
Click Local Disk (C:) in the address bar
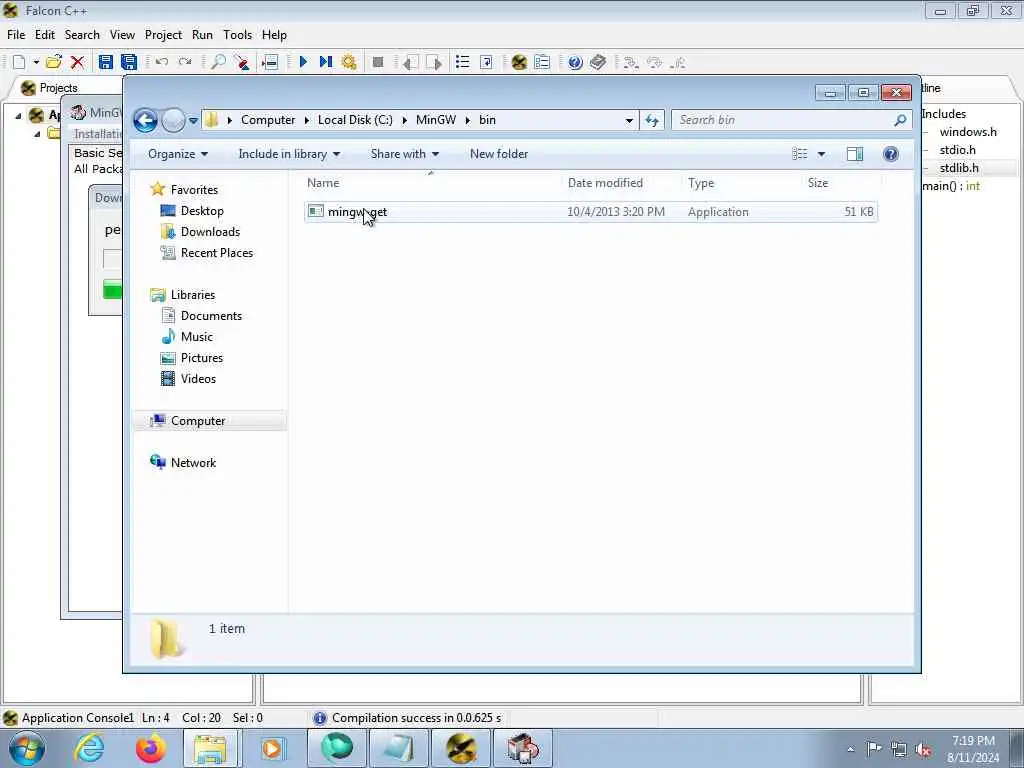click(x=355, y=120)
